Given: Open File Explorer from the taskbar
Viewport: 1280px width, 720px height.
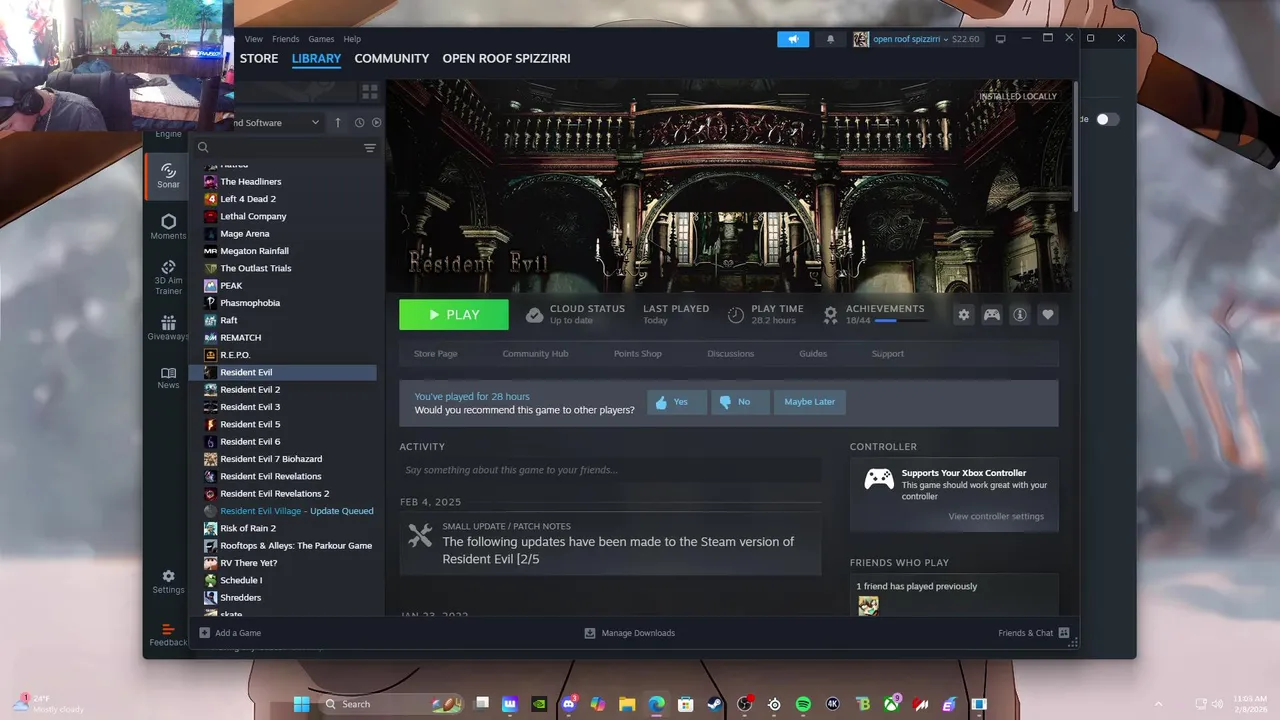Looking at the screenshot, I should point(627,704).
